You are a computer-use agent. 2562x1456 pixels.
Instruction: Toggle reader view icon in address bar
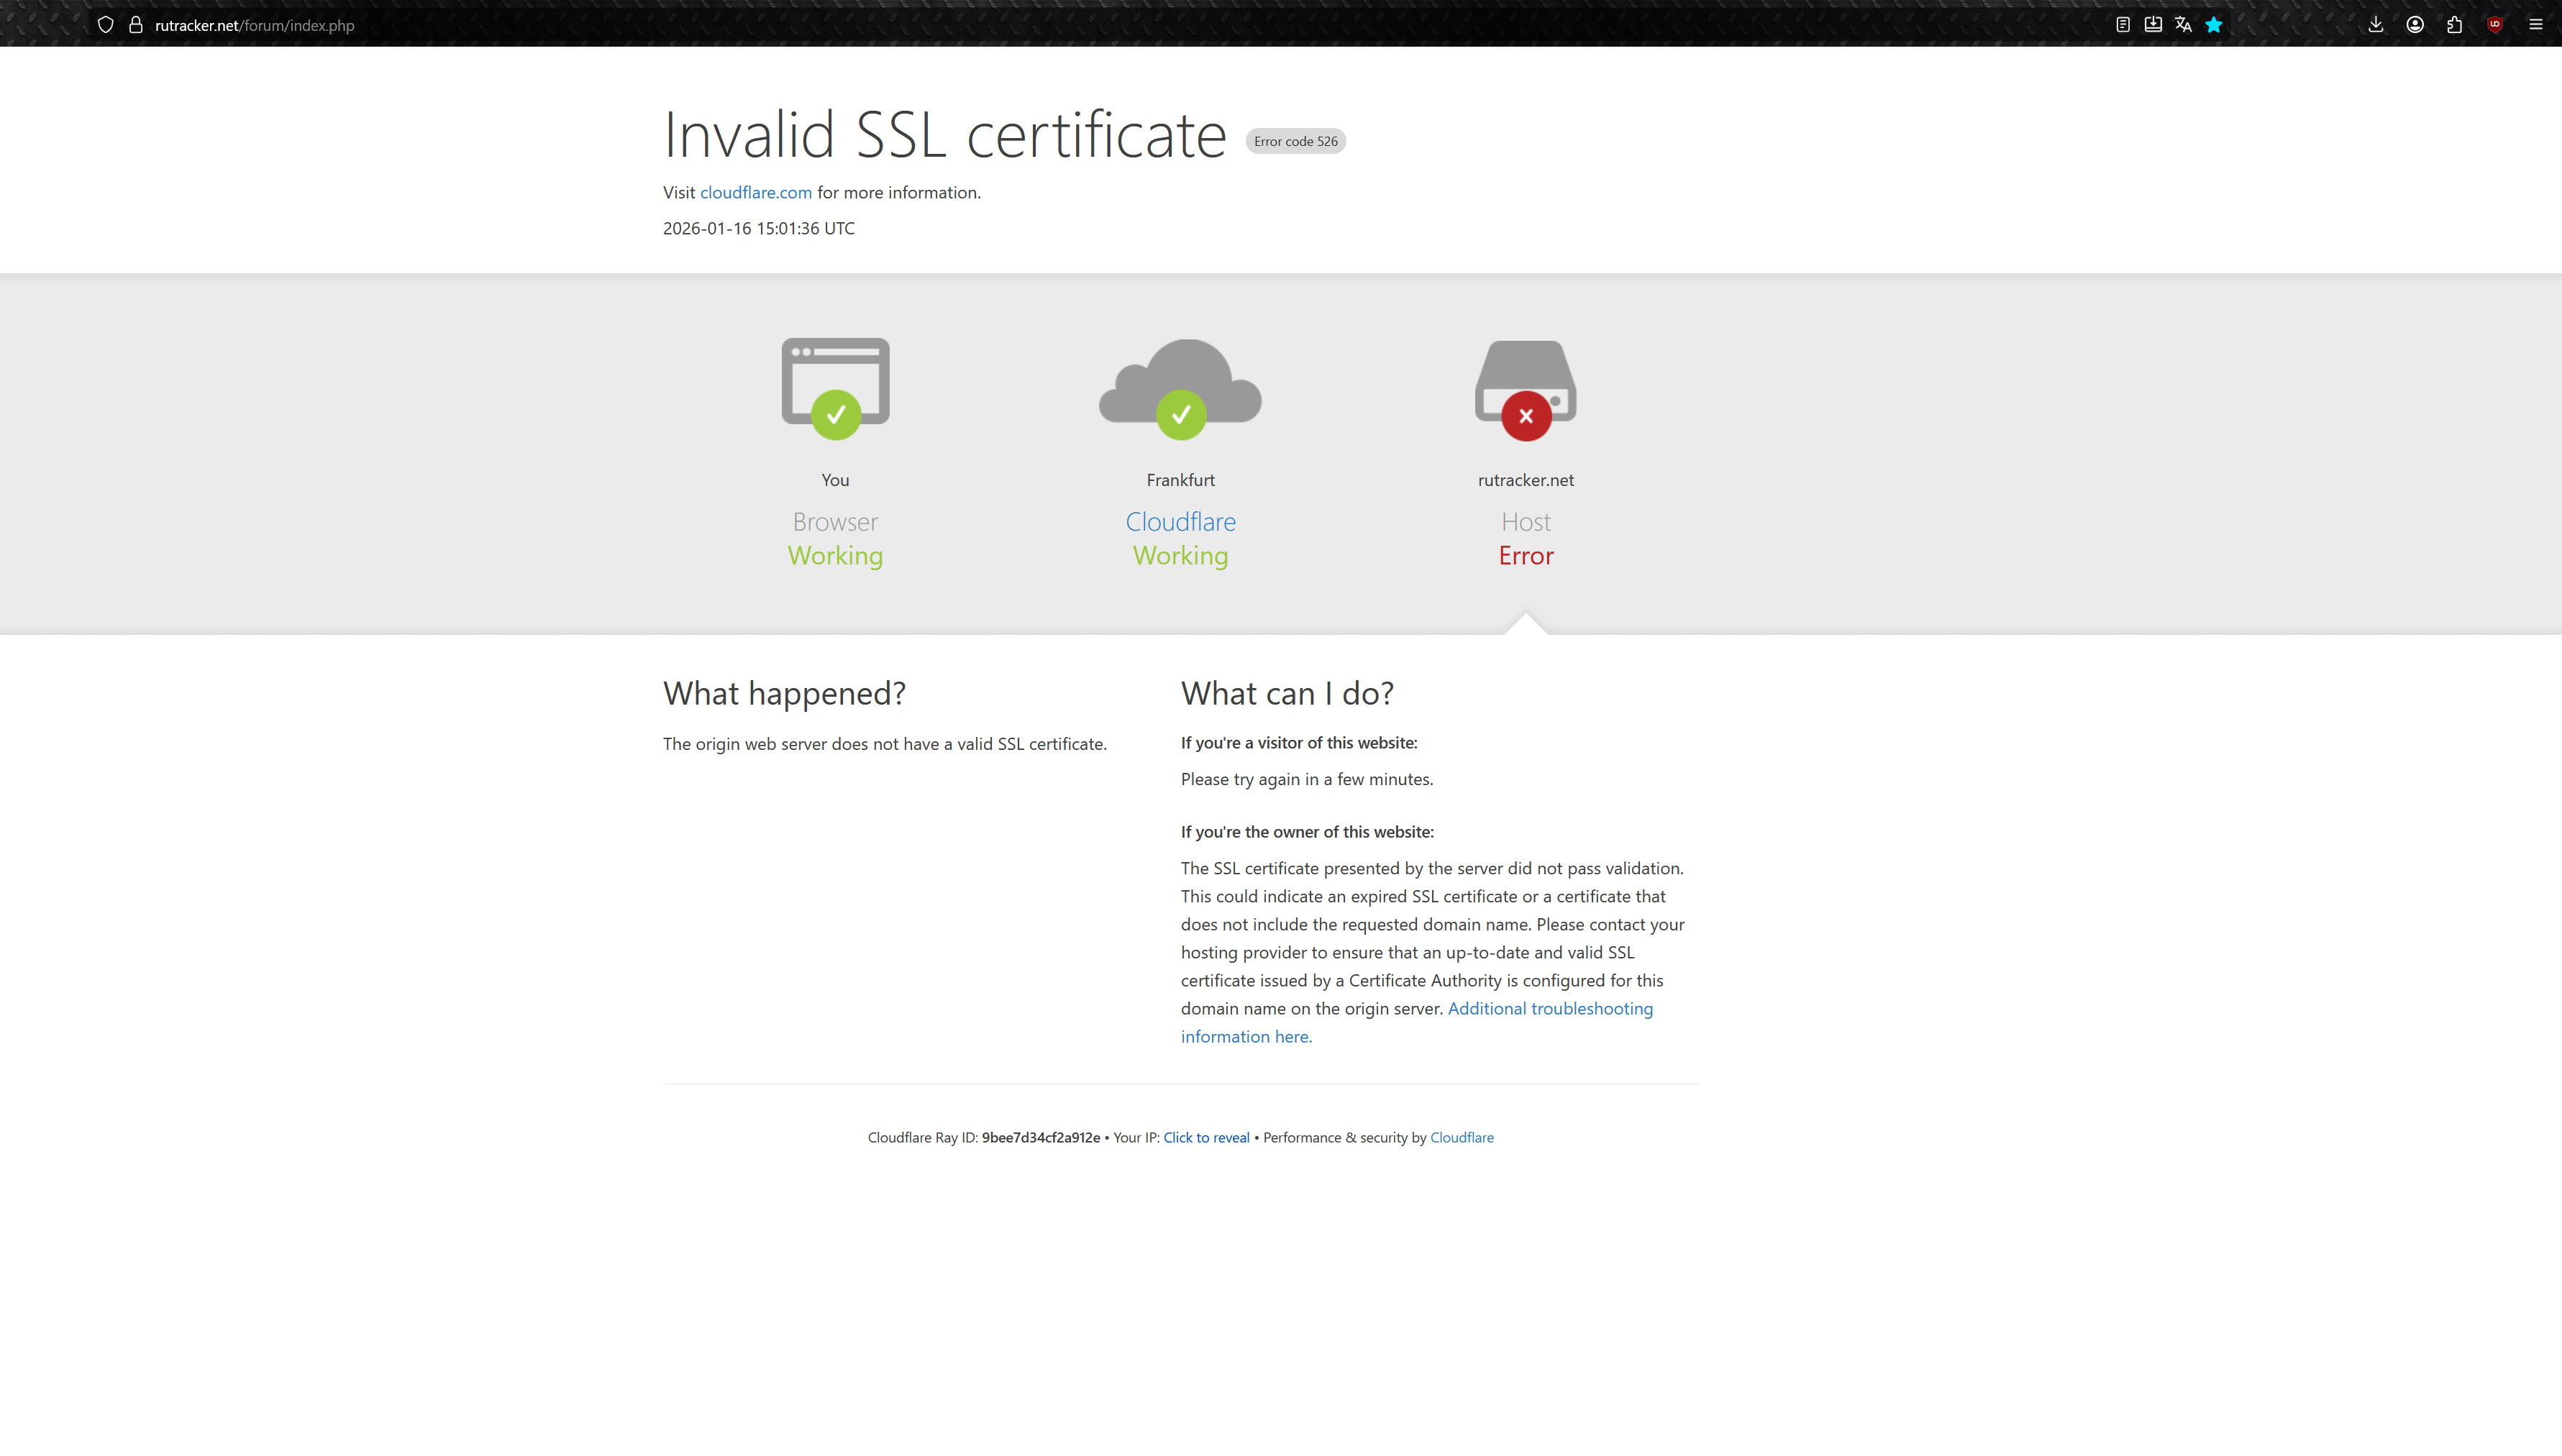(2122, 25)
